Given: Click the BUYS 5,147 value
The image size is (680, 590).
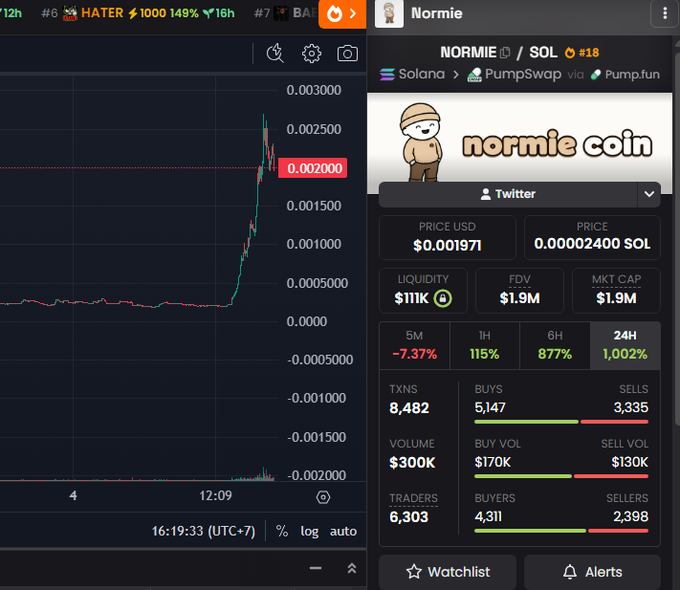Looking at the screenshot, I should click(490, 407).
